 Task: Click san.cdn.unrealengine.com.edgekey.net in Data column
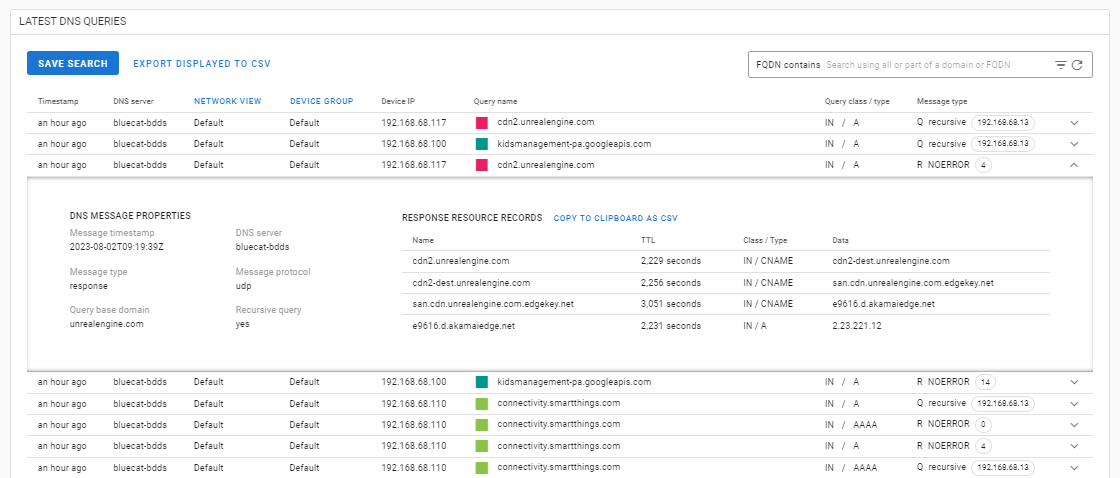tap(914, 283)
